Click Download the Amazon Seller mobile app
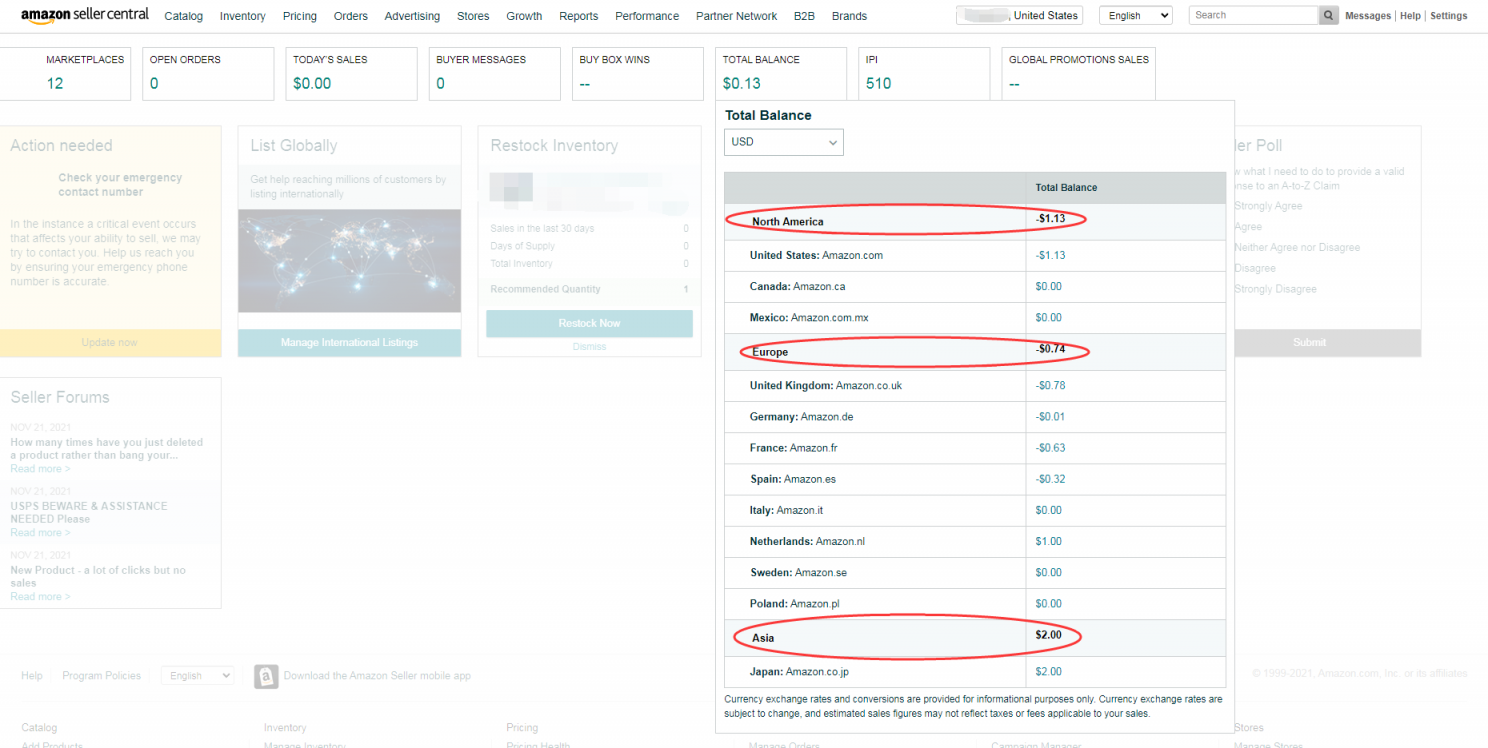This screenshot has height=748, width=1488. coord(377,676)
